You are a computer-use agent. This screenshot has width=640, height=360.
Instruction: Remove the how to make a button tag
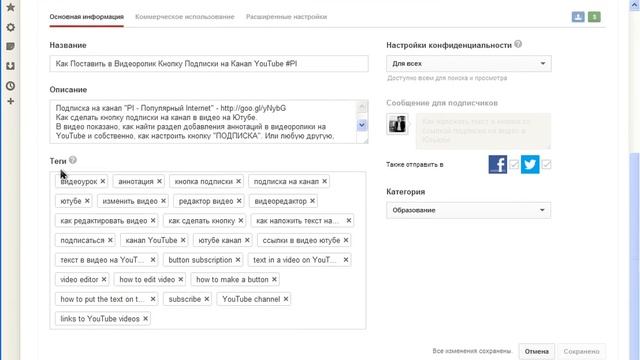(274, 279)
